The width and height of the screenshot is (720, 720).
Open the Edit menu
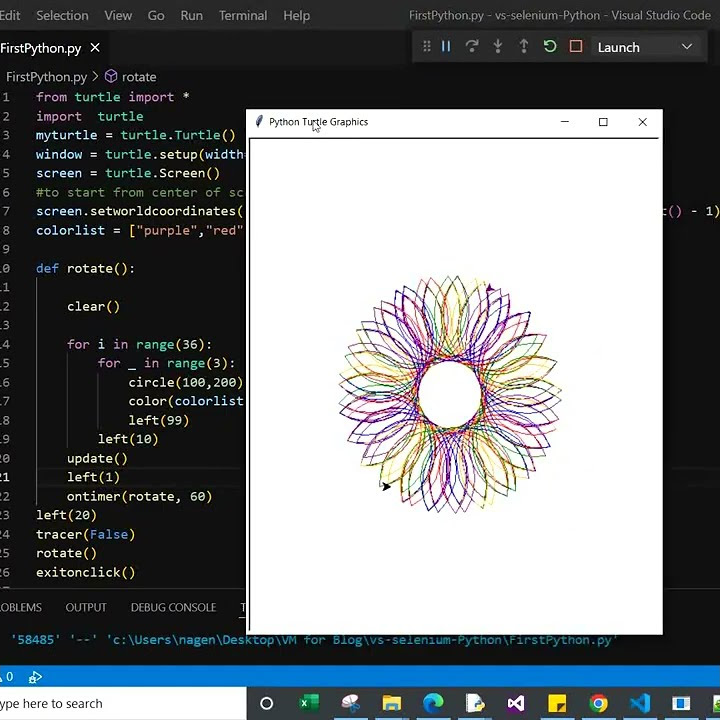pyautogui.click(x=10, y=16)
